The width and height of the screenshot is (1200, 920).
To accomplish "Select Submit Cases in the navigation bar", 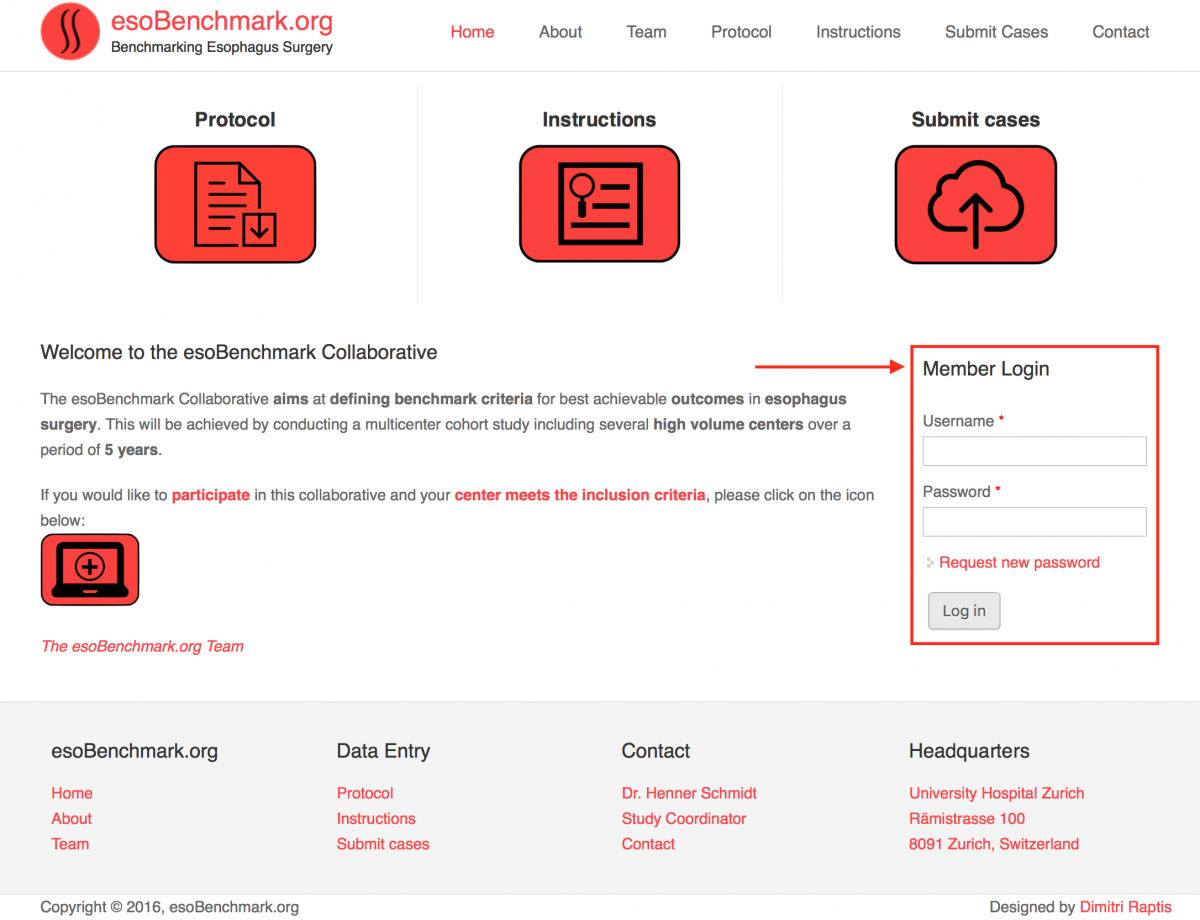I will click(x=996, y=32).
